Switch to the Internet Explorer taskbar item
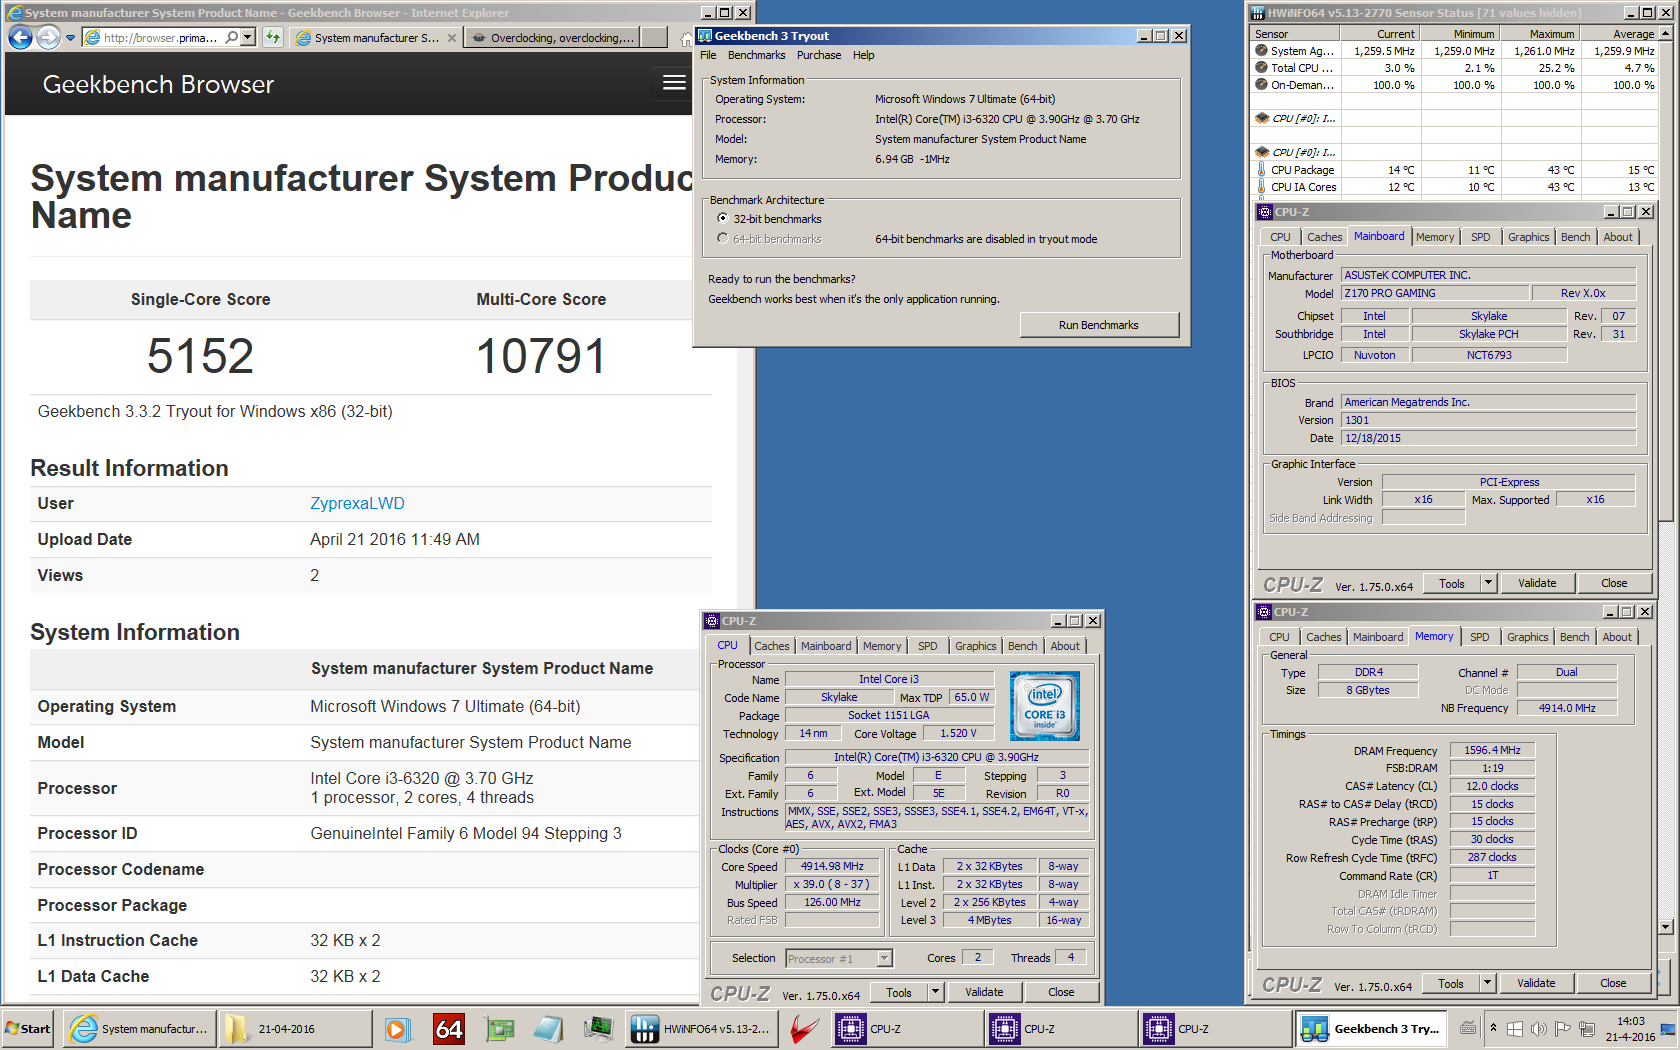The height and width of the screenshot is (1050, 1680). coord(140,1028)
